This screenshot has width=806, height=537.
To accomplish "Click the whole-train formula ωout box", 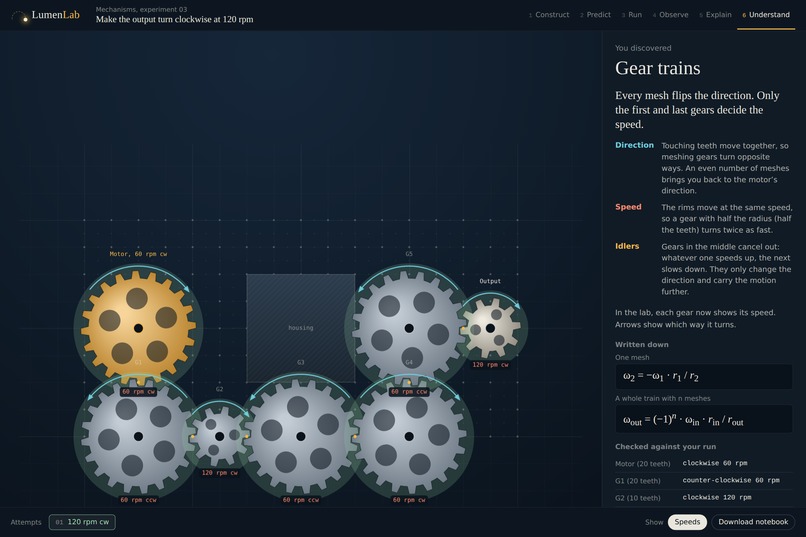I will 703,419.
